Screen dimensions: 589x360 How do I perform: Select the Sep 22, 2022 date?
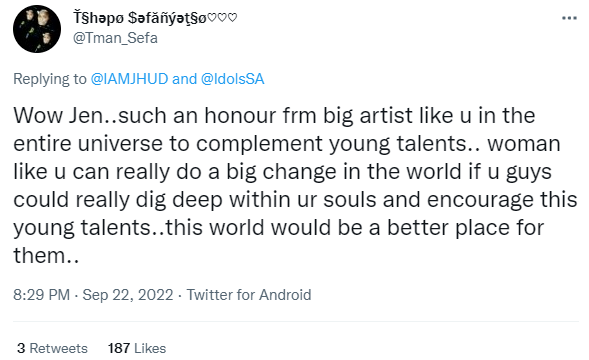128,295
